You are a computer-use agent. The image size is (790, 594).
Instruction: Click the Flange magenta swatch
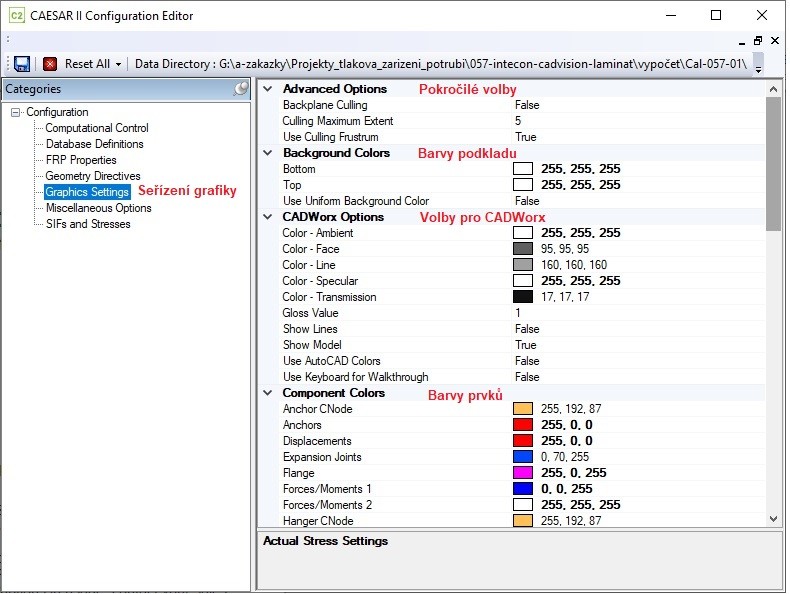pos(523,473)
